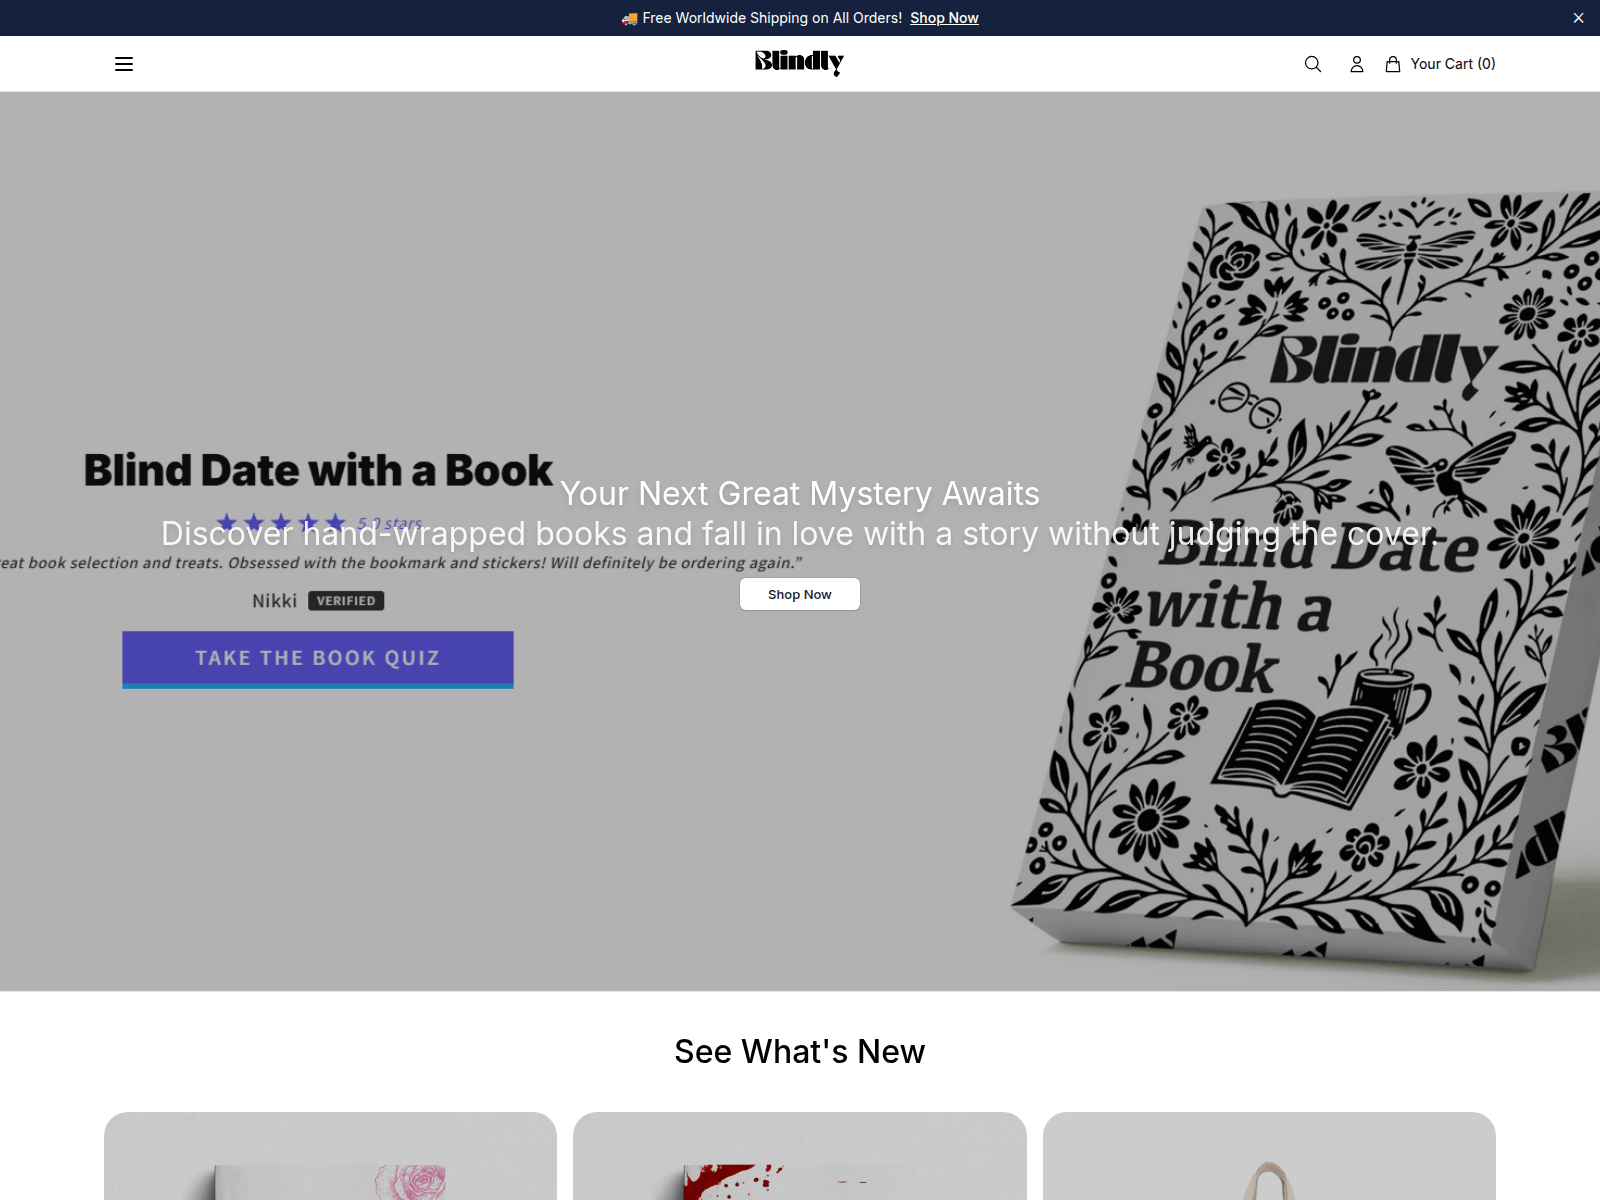Open Your Cart (0)
Image resolution: width=1600 pixels, height=1200 pixels.
(1440, 64)
